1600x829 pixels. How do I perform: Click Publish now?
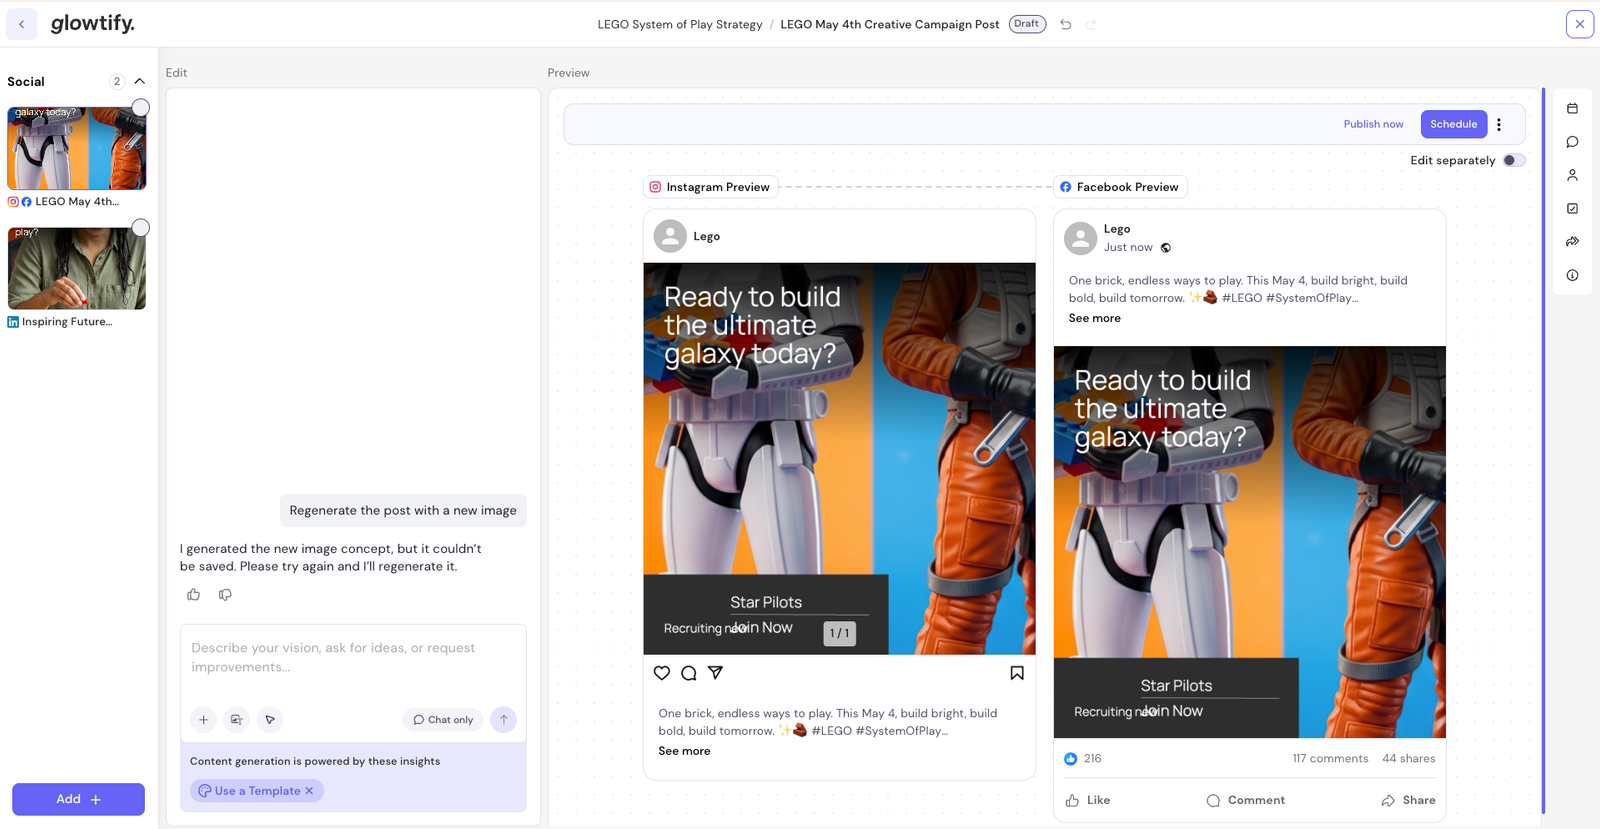click(x=1373, y=124)
